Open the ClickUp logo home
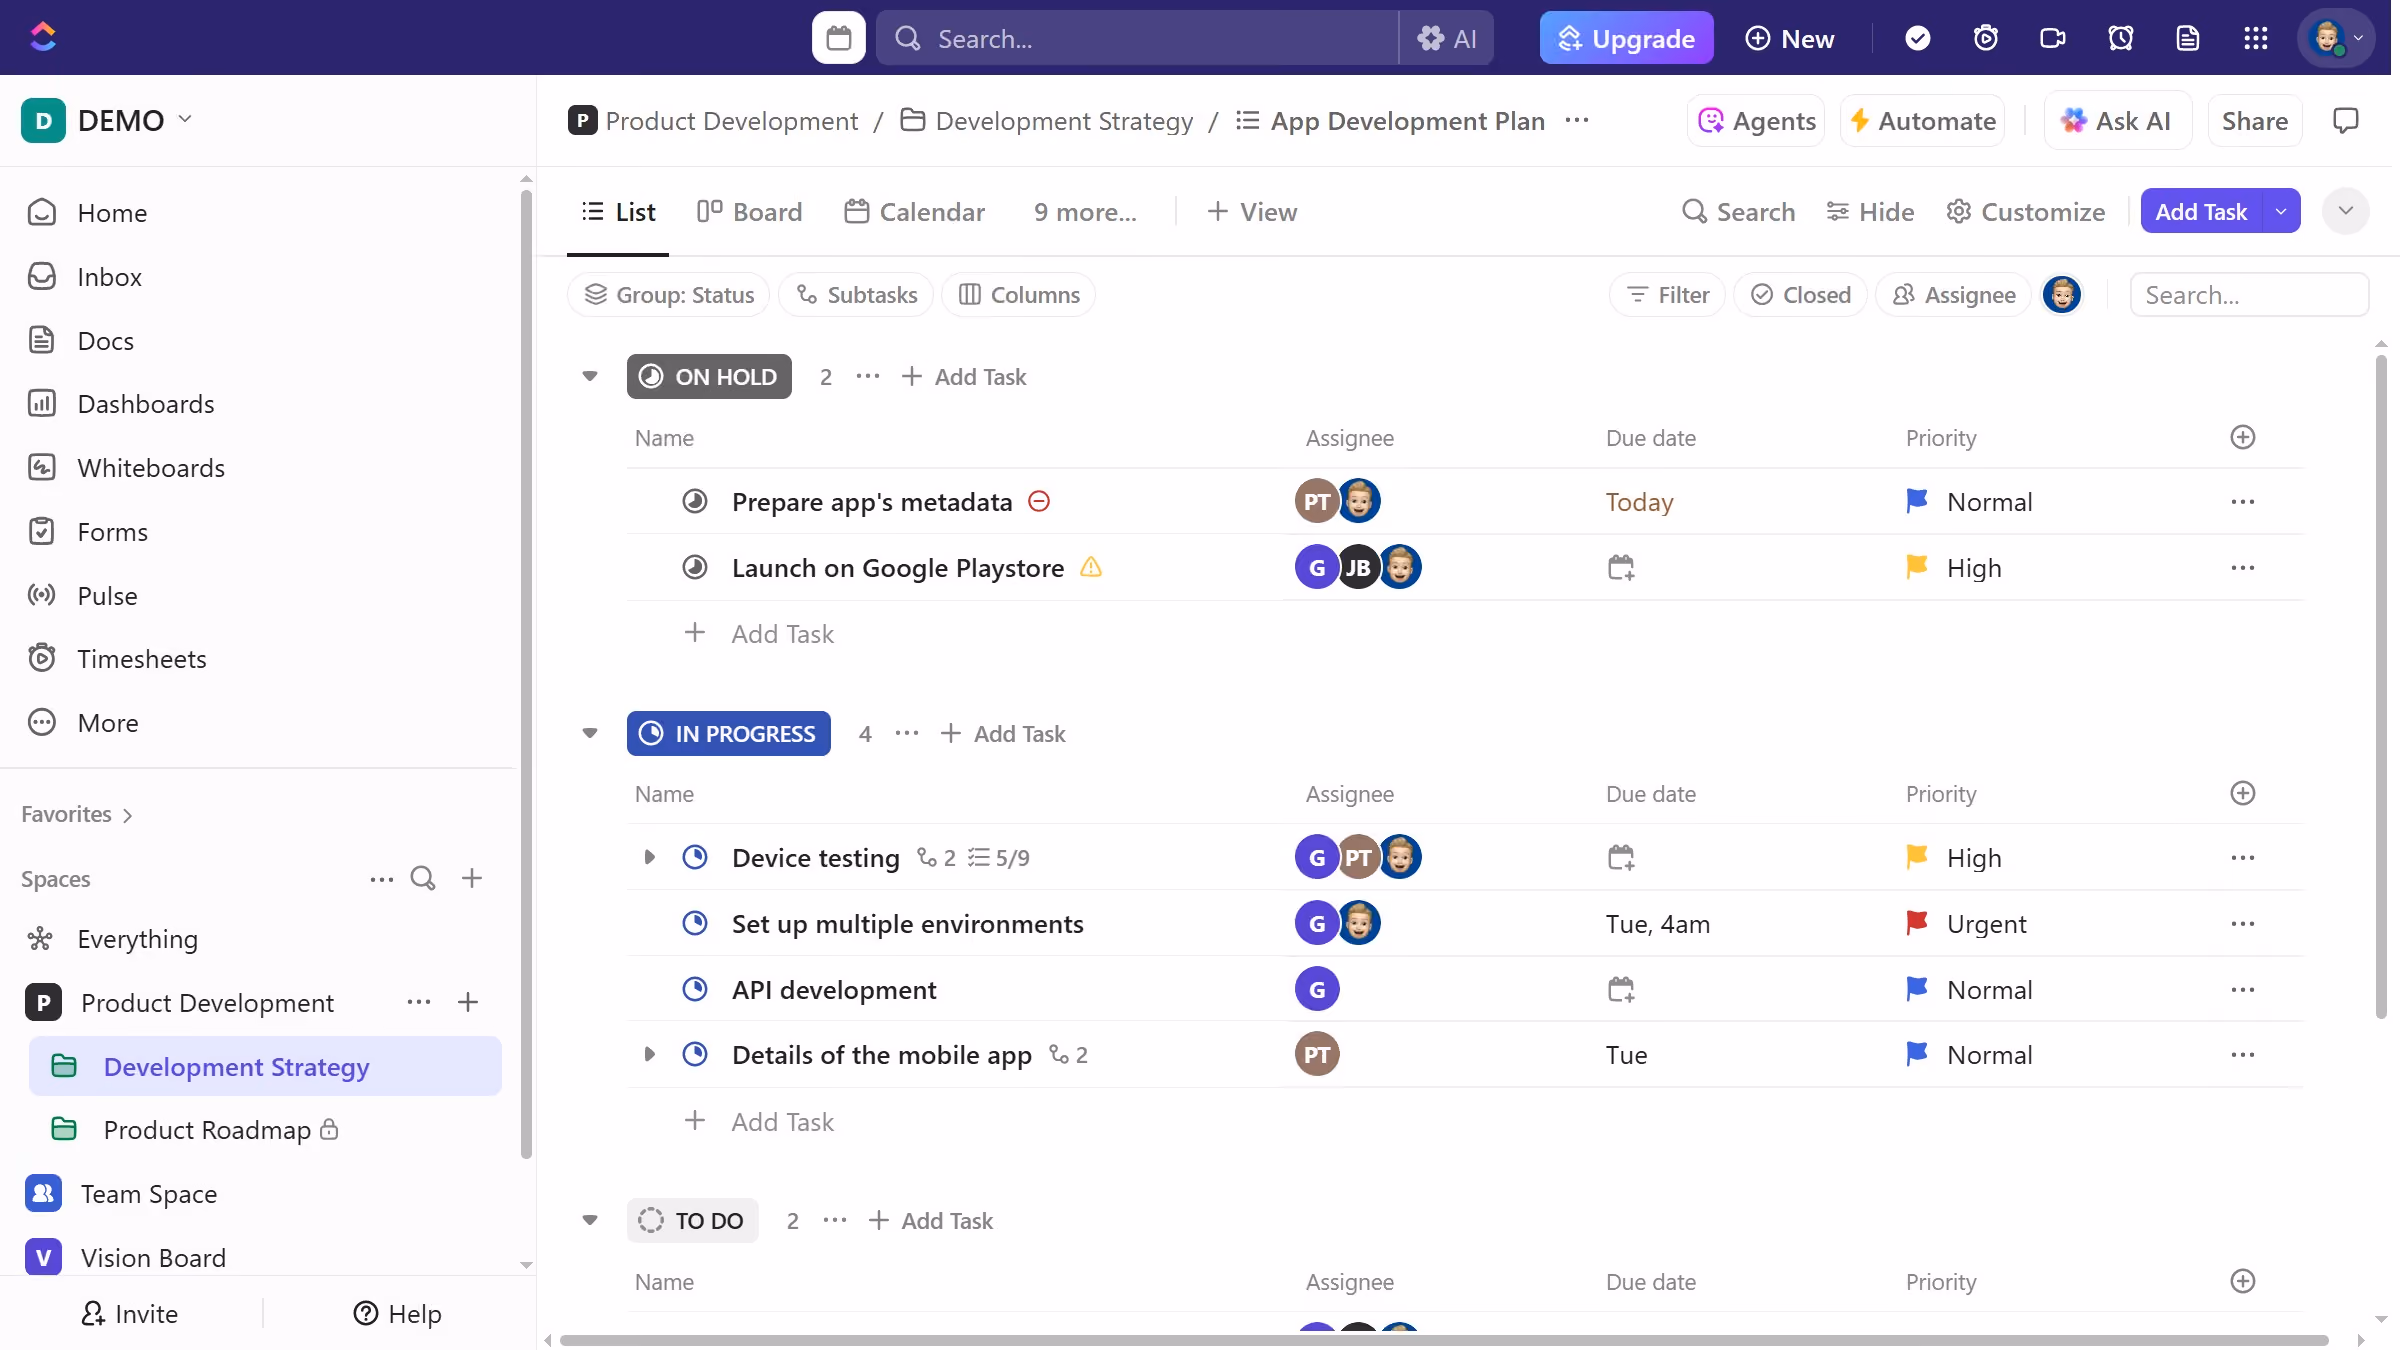 click(43, 37)
